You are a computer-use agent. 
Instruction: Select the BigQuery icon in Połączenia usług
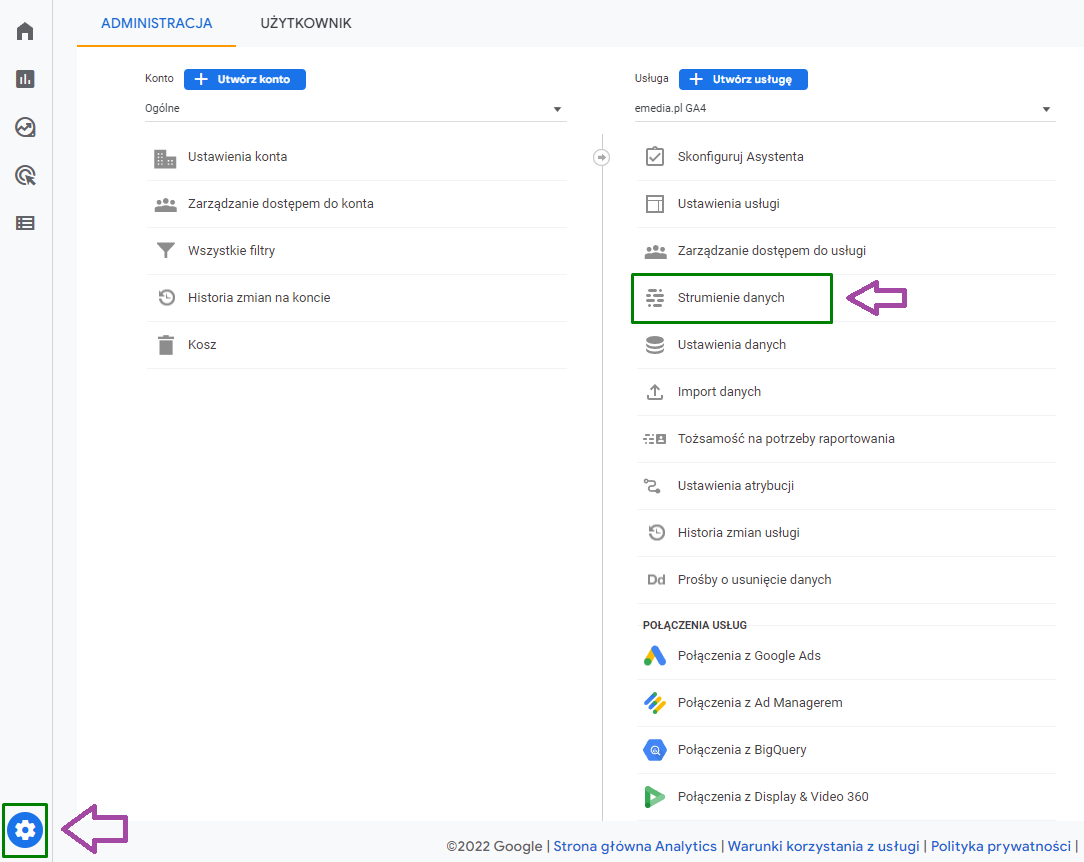pos(655,749)
